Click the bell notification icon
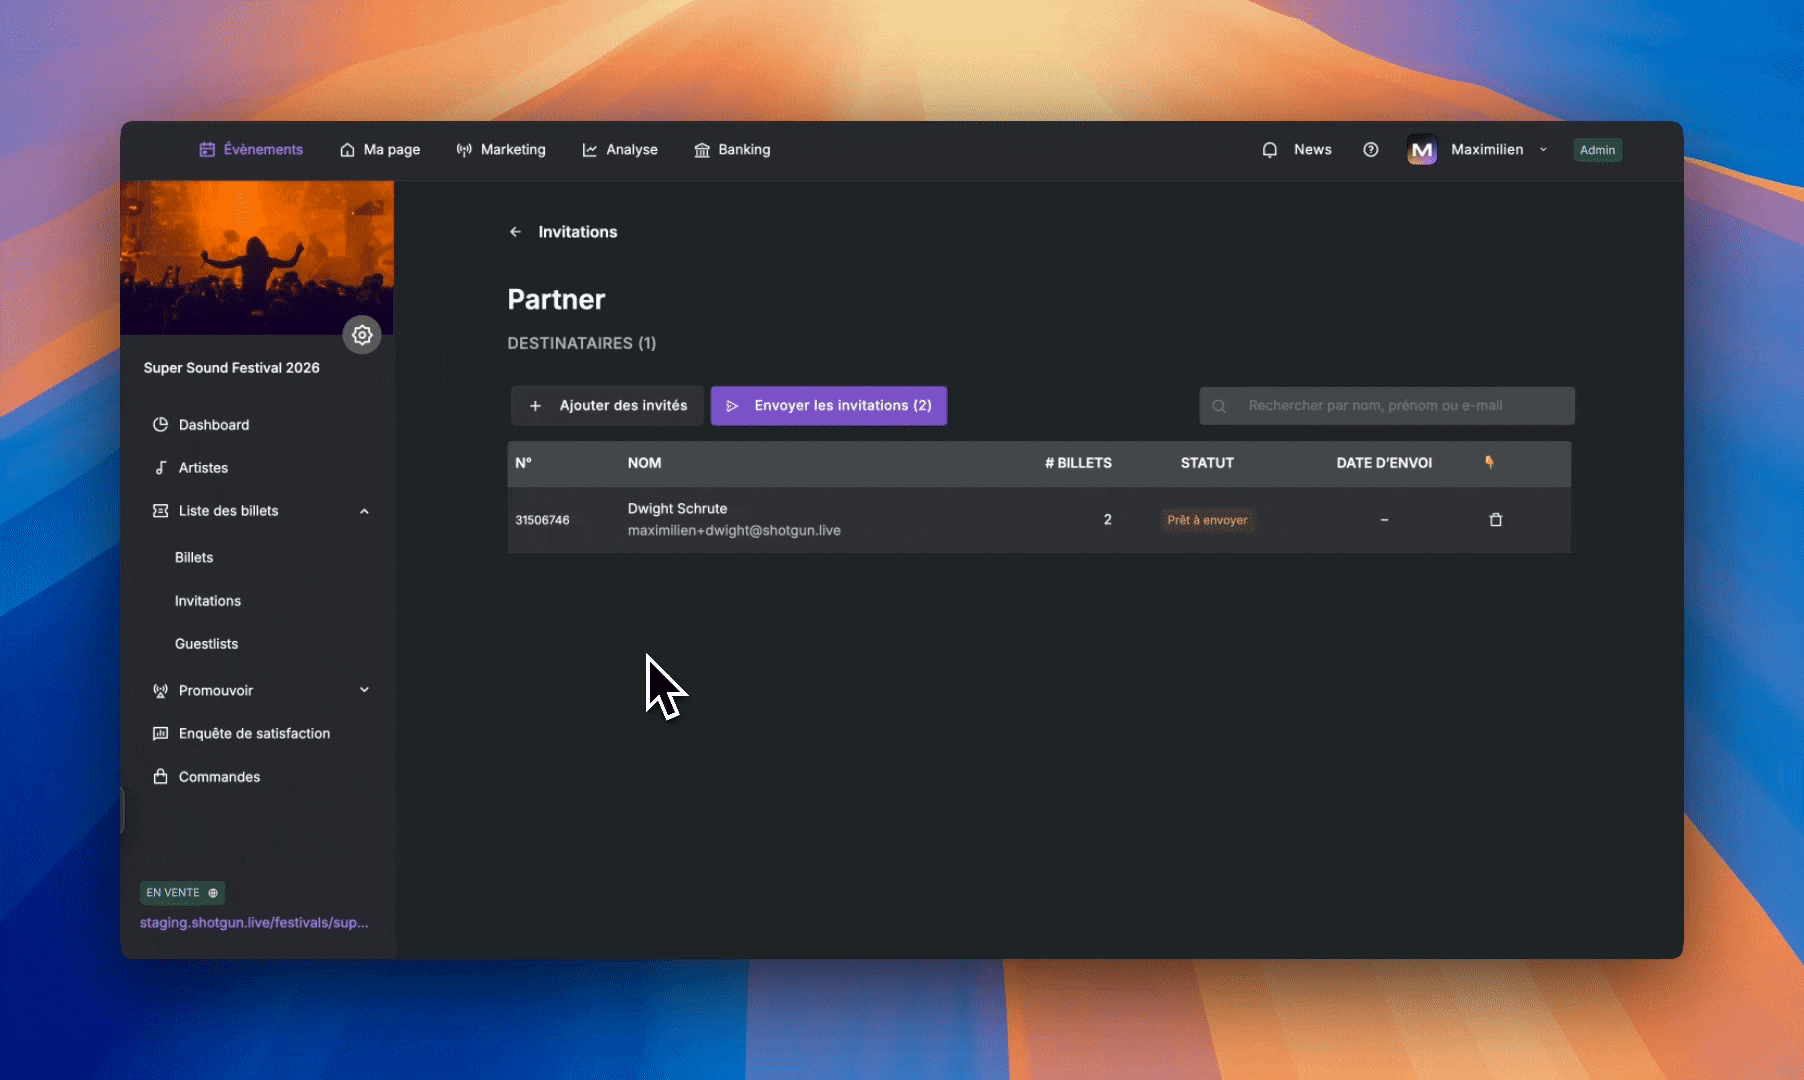 [x=1270, y=150]
